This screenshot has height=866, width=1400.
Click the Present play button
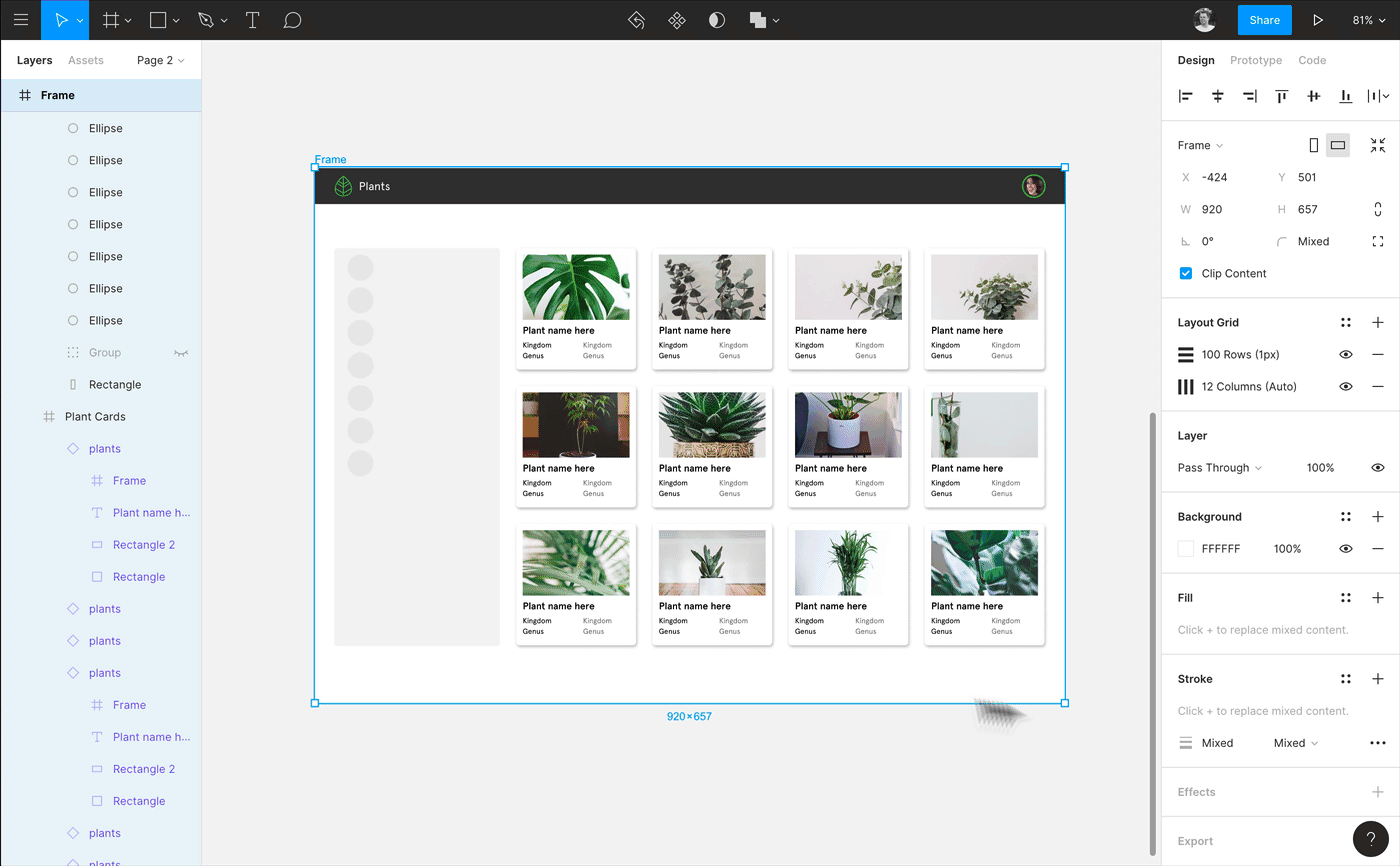point(1318,20)
